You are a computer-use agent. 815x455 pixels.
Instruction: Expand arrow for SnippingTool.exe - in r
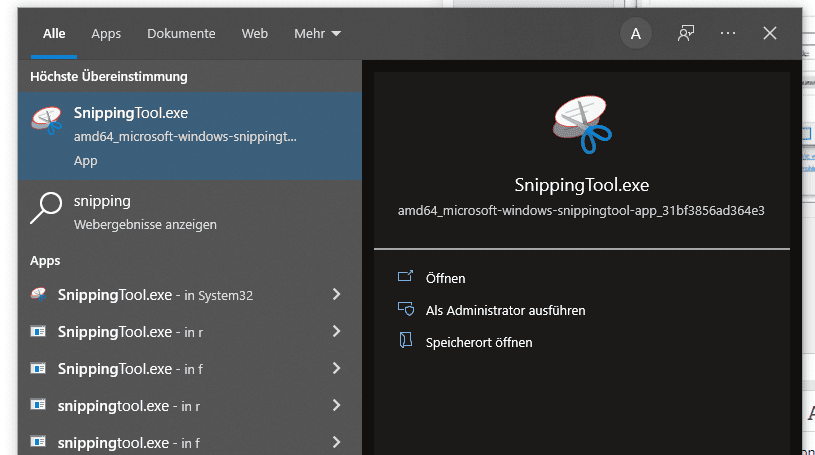point(336,331)
